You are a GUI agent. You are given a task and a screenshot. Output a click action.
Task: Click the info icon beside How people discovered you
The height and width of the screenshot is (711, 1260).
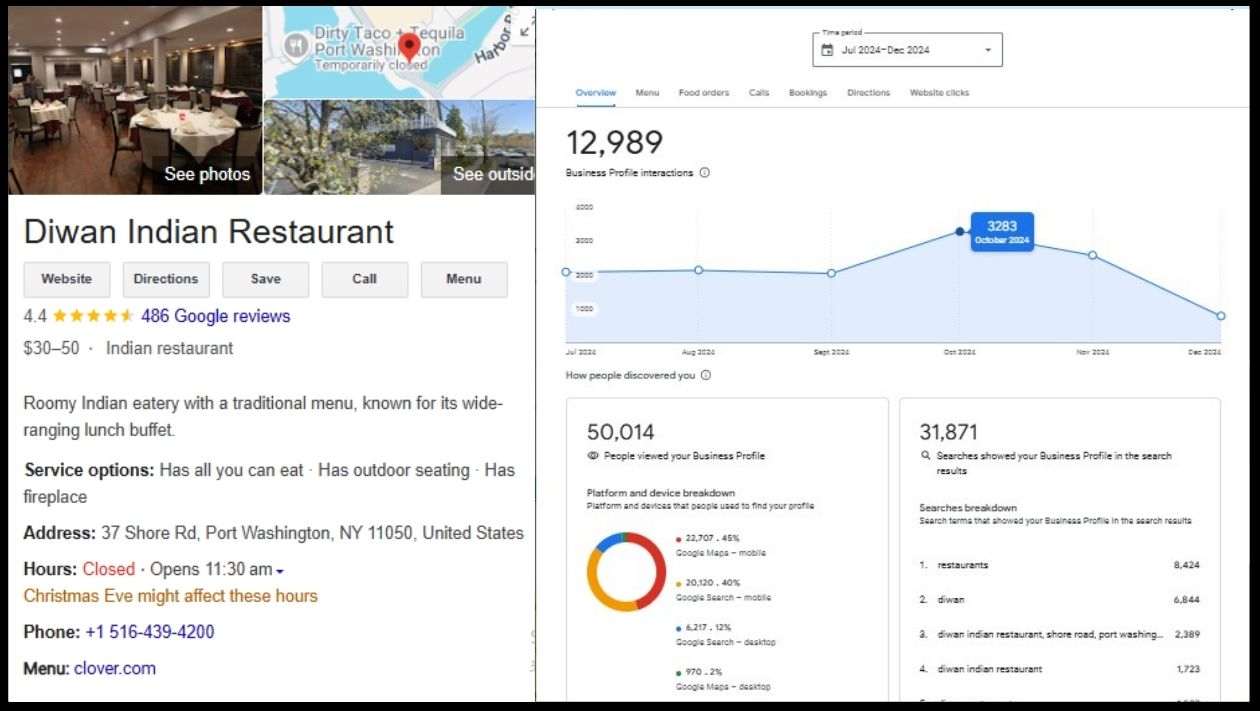[706, 376]
